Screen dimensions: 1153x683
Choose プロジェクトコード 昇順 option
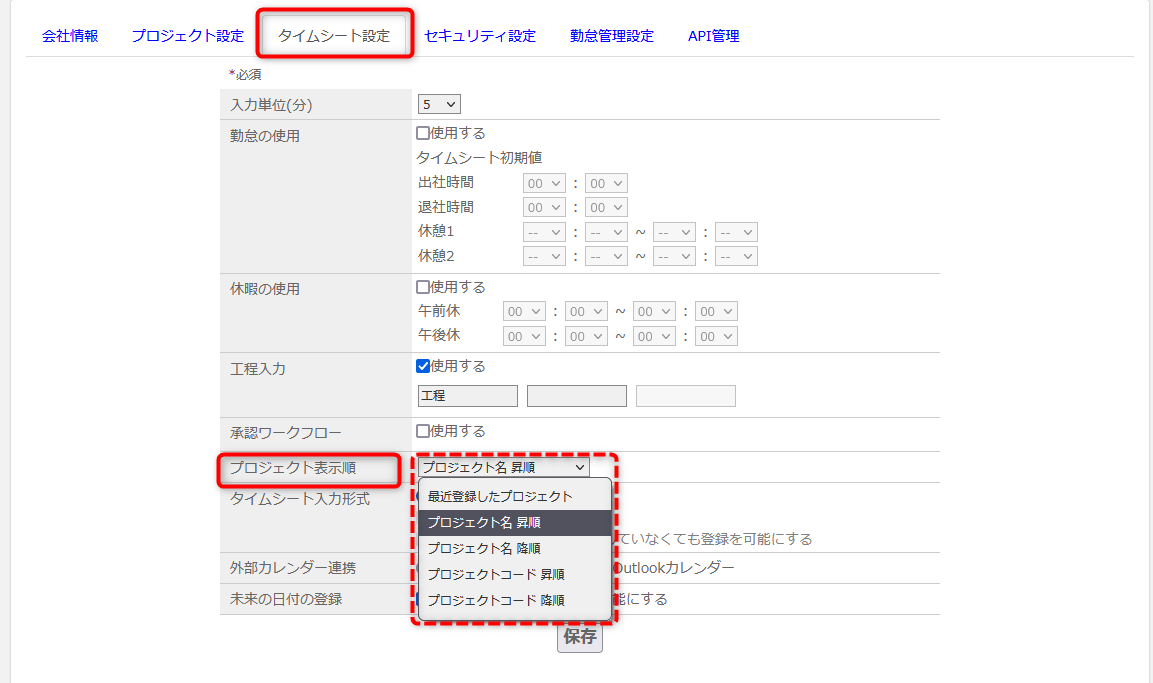point(515,574)
